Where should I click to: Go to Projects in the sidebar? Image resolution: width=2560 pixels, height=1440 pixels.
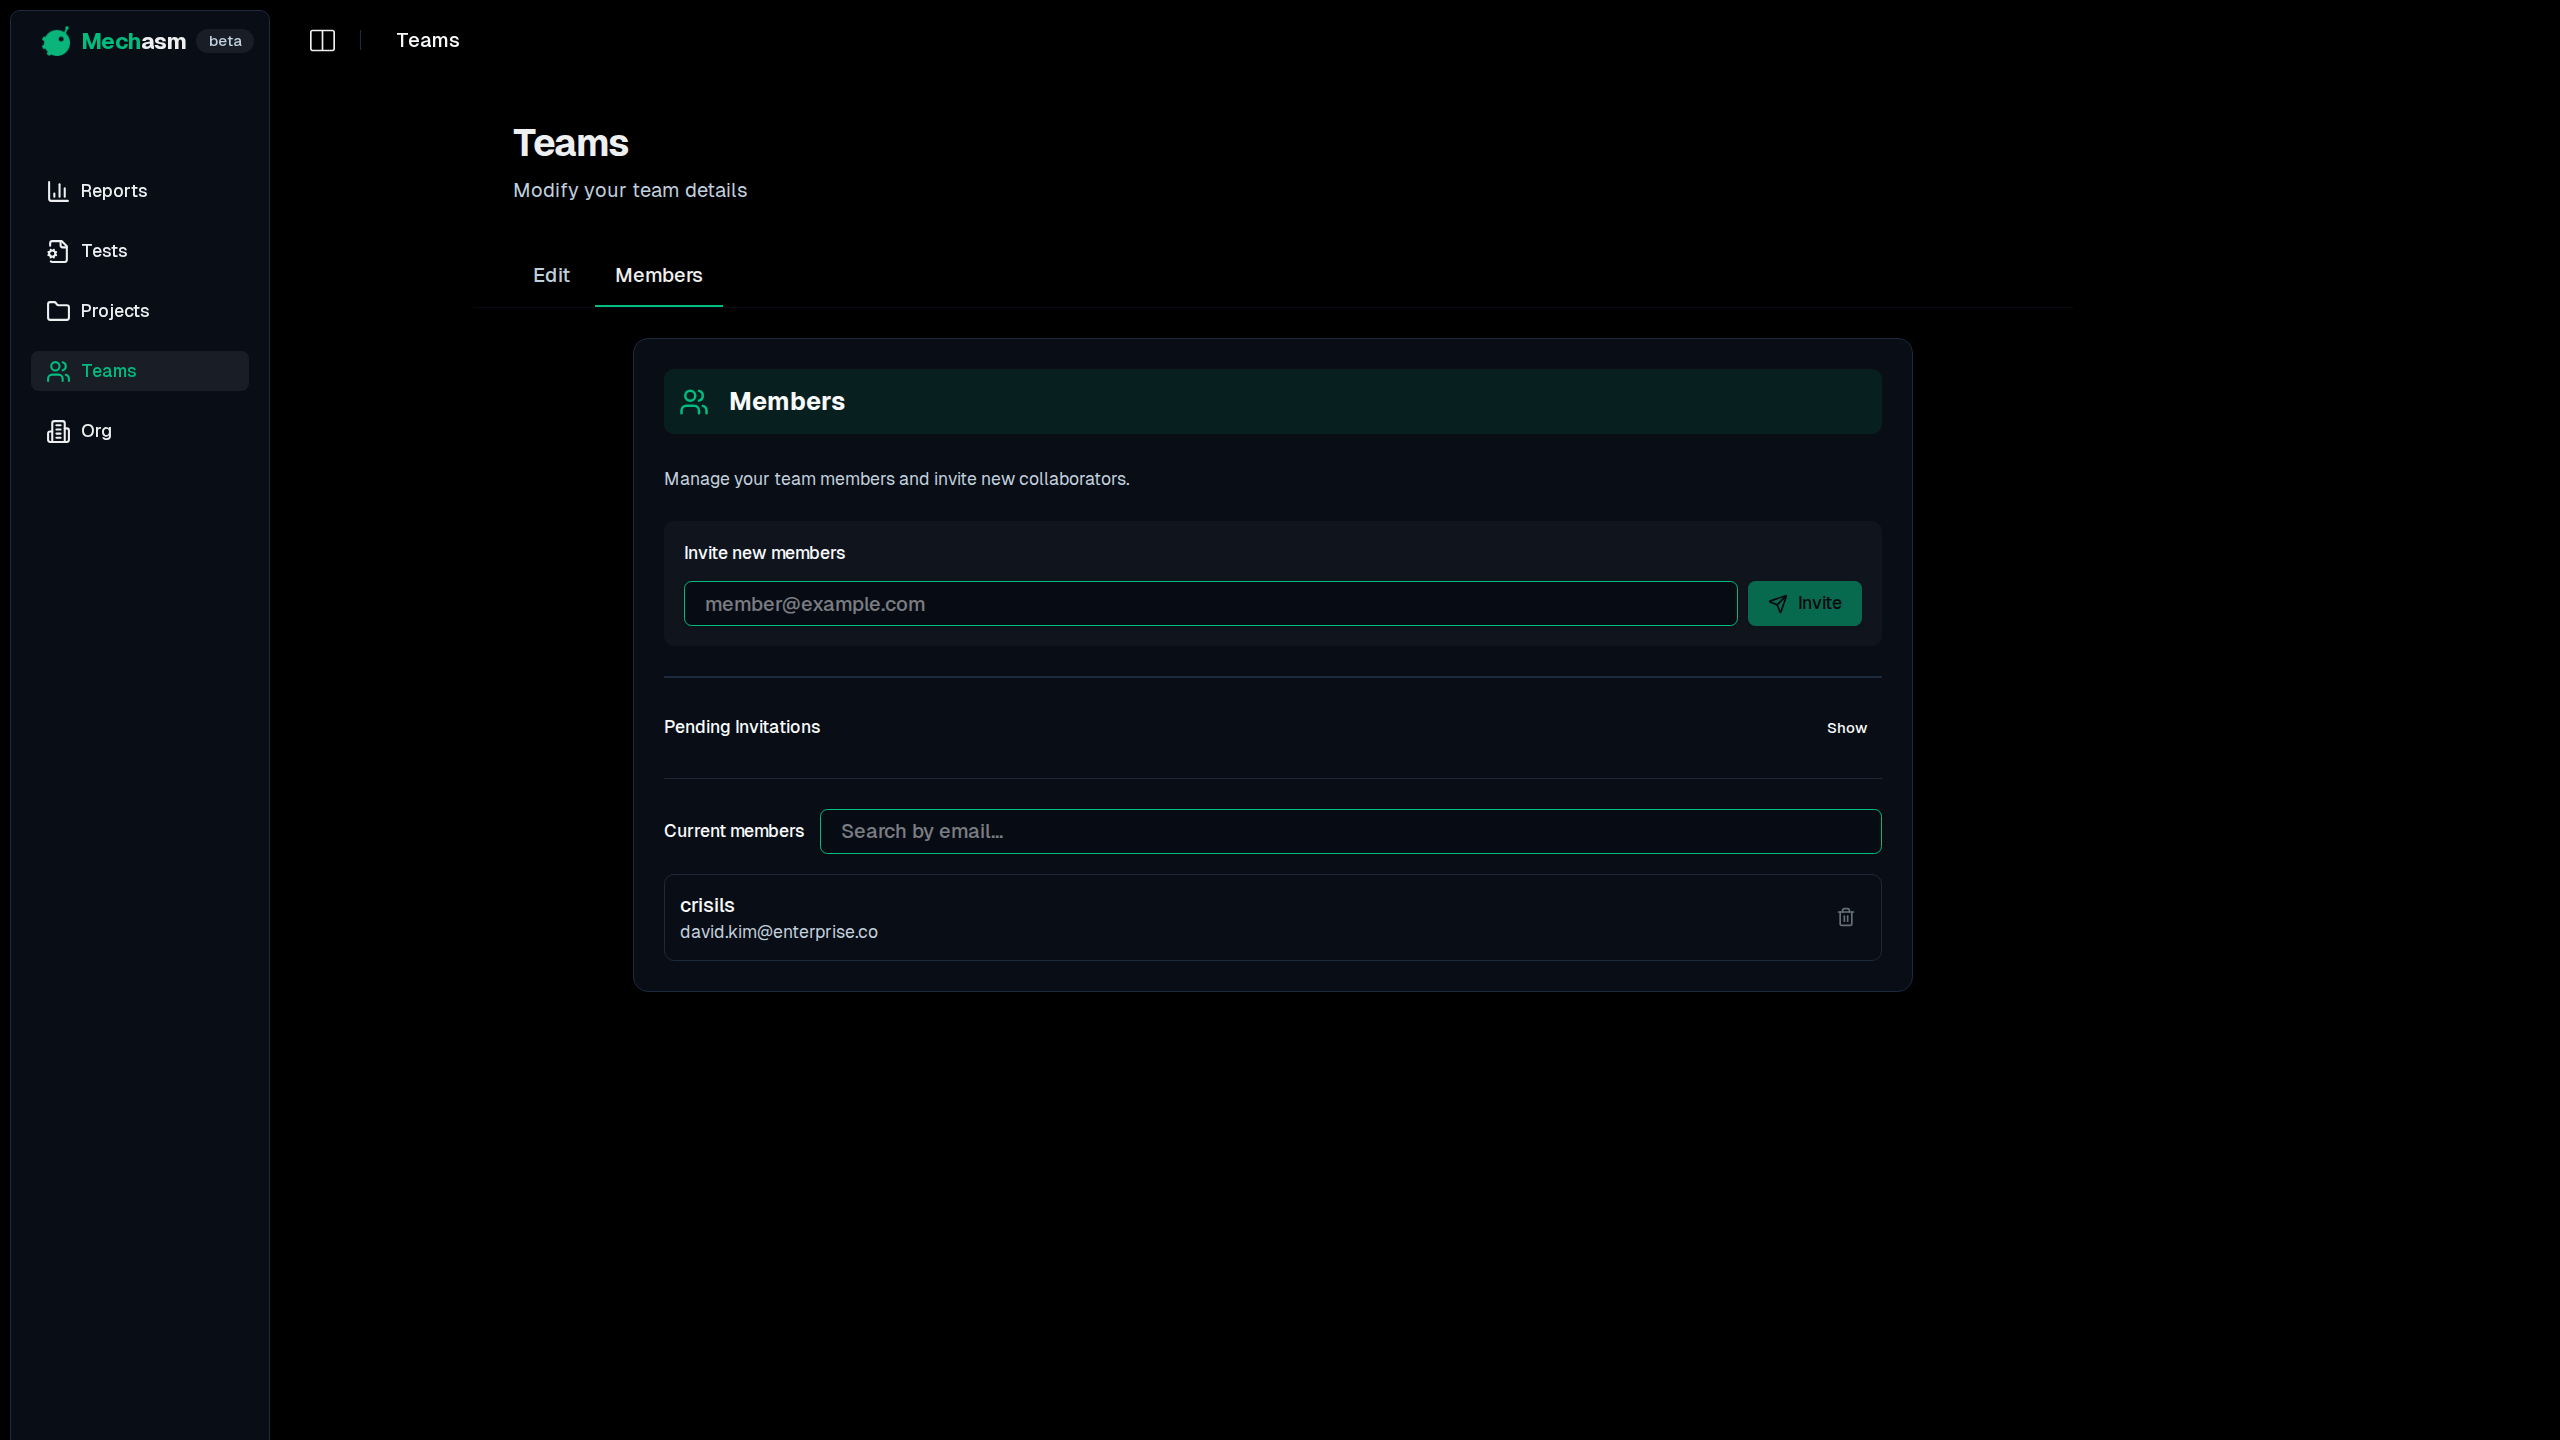click(115, 311)
